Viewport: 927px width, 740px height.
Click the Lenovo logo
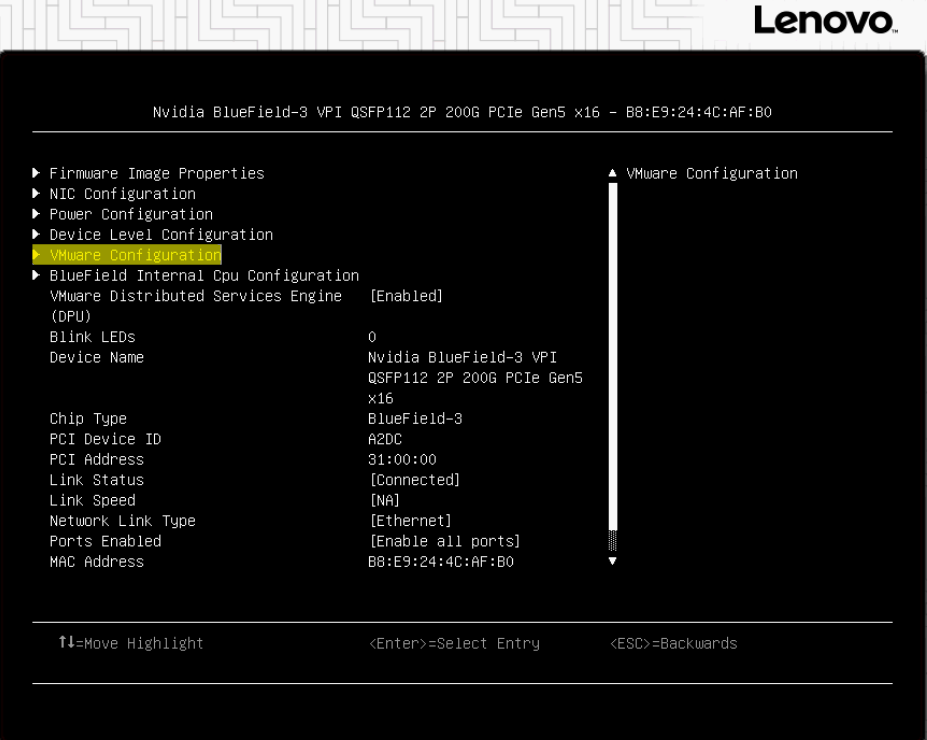click(825, 21)
